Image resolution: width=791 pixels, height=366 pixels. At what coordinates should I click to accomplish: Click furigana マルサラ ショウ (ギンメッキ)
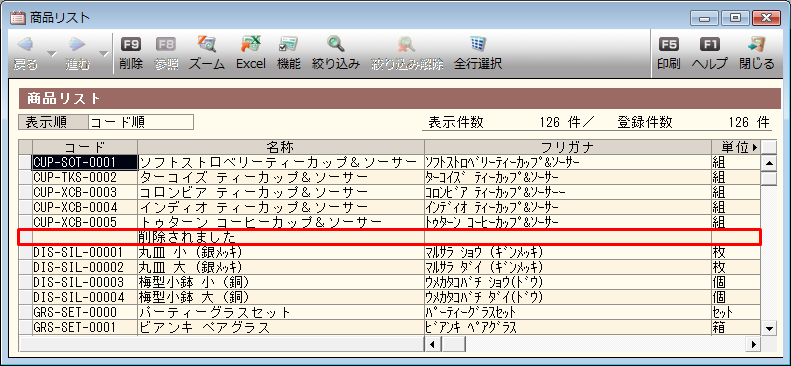click(485, 252)
